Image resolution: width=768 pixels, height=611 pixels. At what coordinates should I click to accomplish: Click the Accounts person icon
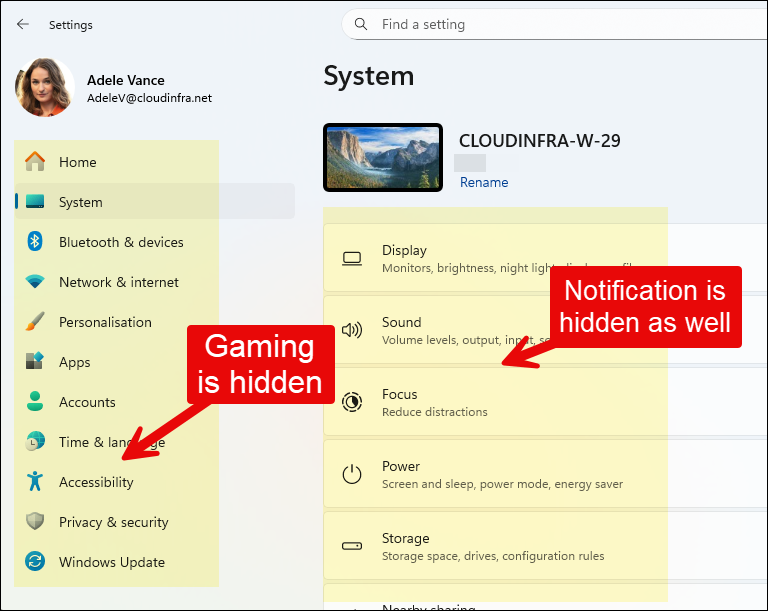[36, 402]
